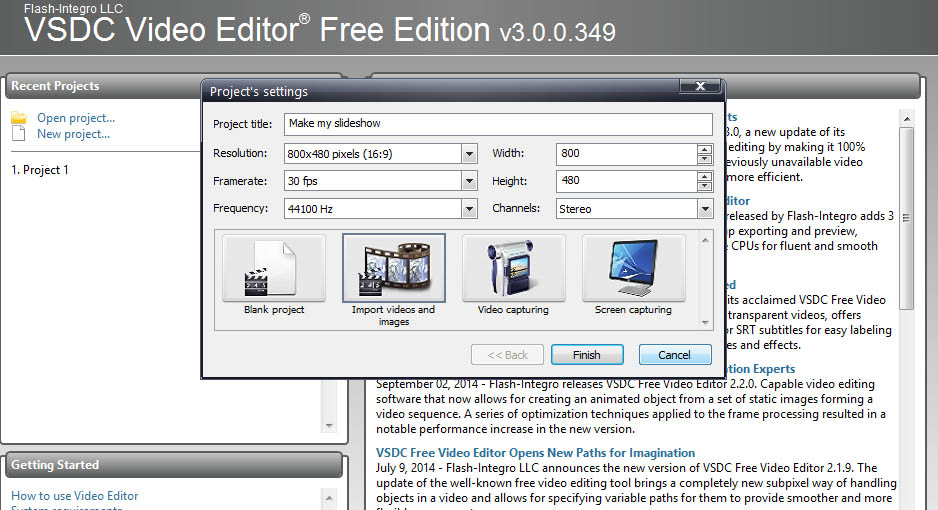Decrease Height using the down spinner

pyautogui.click(x=705, y=186)
